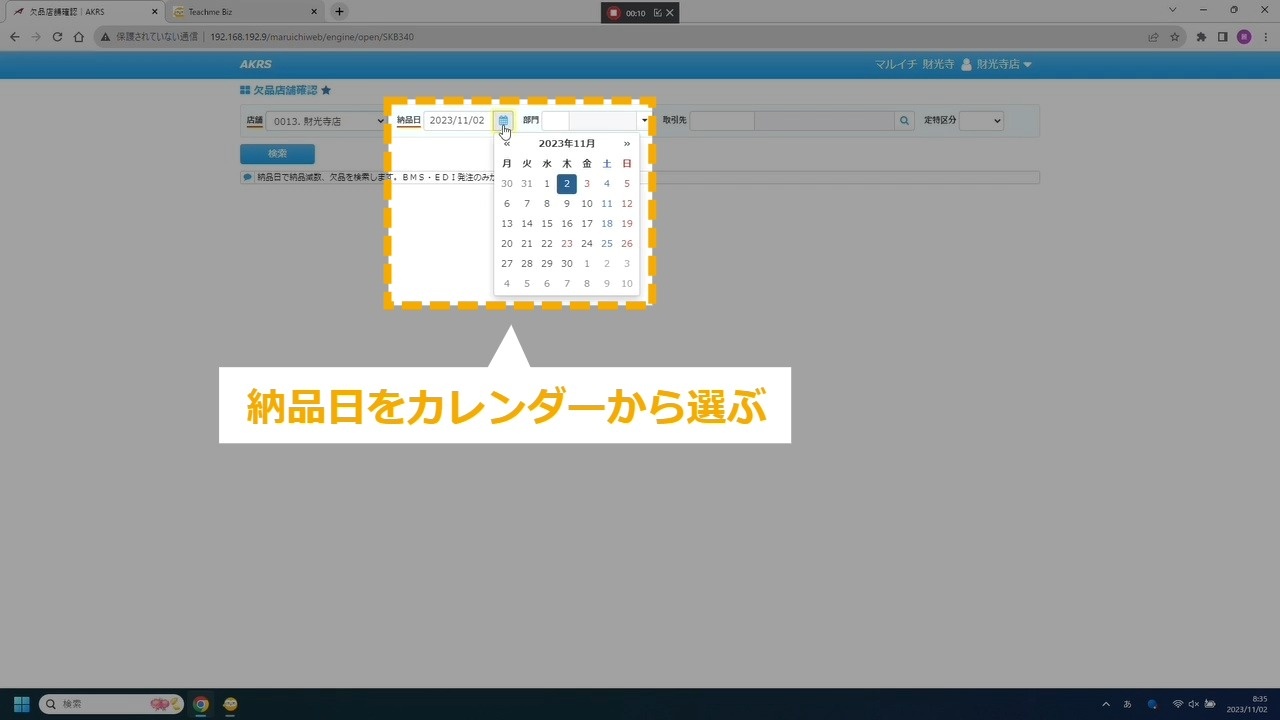Screen dimensions: 1280x720
Task: Open the Windows Start menu
Action: [21, 704]
